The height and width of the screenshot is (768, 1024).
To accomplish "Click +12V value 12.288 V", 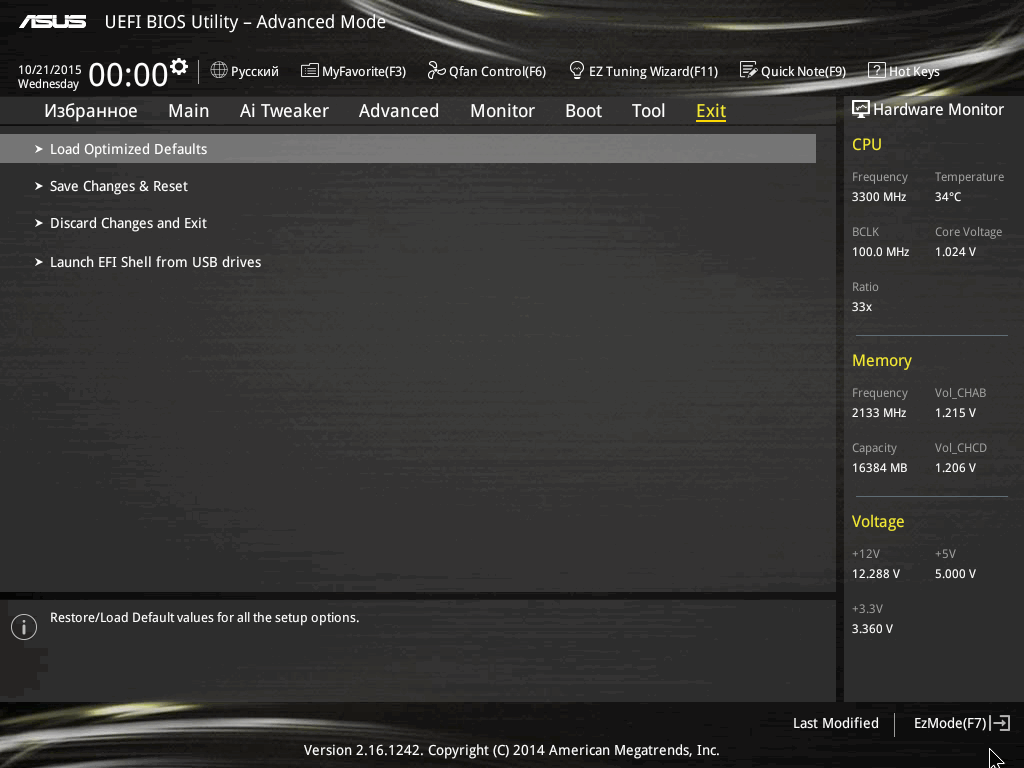I will (876, 574).
